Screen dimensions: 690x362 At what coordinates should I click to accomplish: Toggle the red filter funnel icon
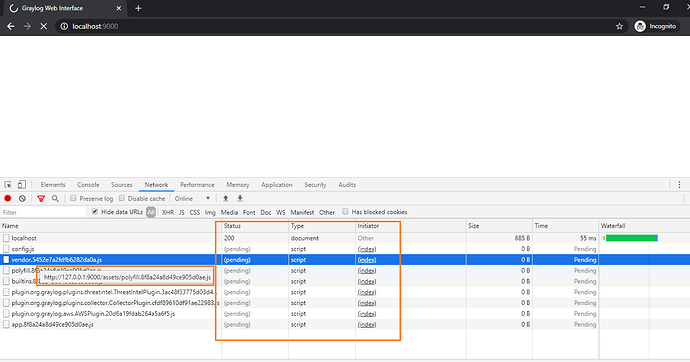pos(41,199)
